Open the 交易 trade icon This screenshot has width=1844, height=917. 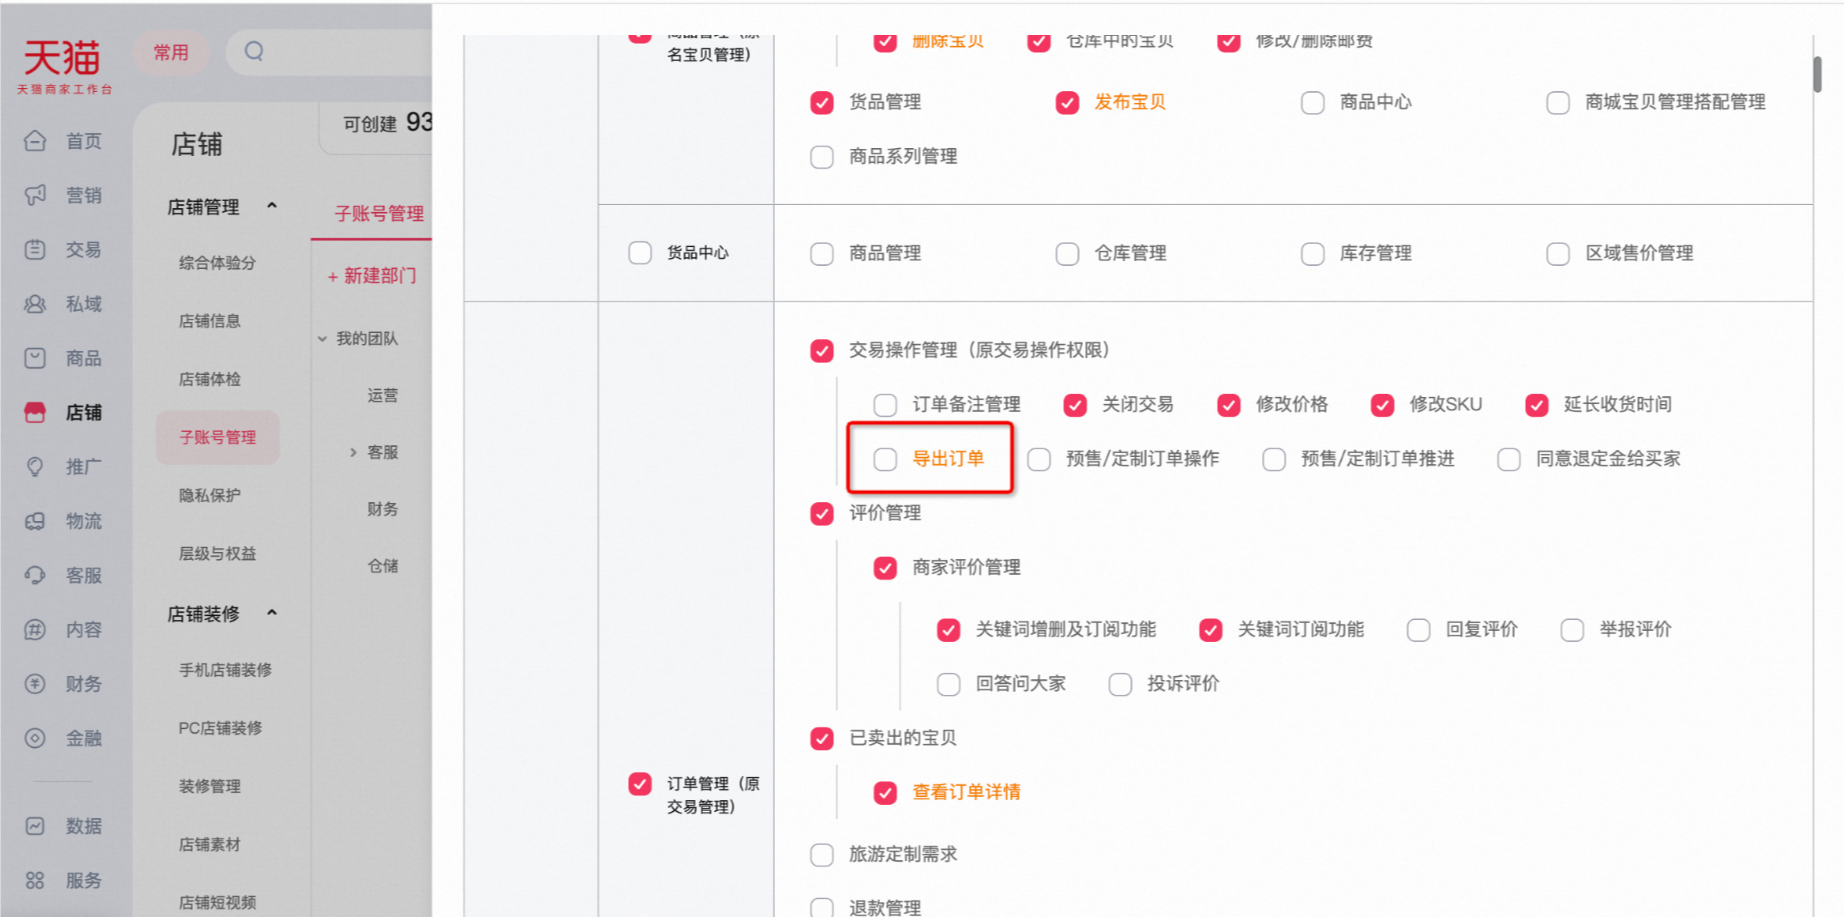point(35,250)
